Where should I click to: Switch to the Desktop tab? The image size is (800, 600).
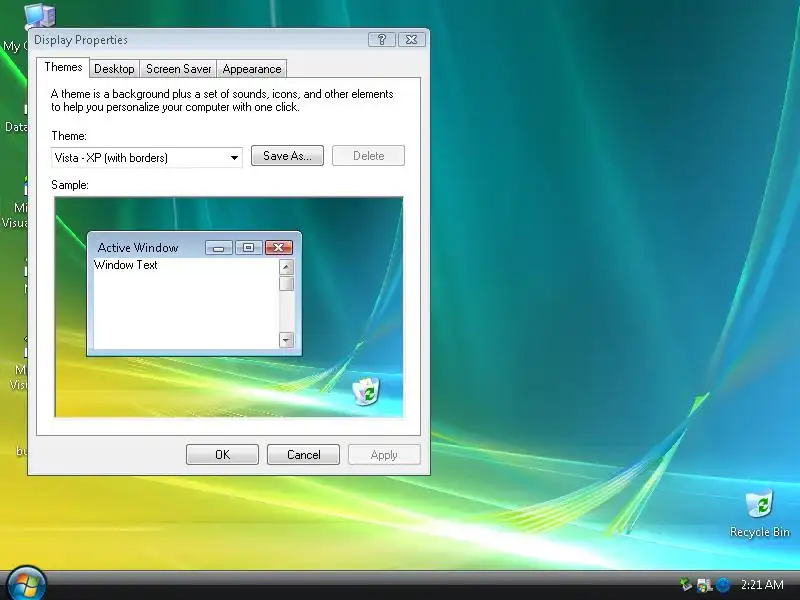coord(114,69)
